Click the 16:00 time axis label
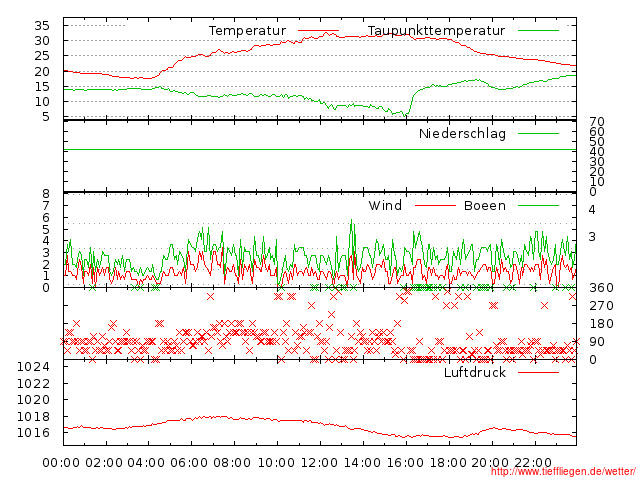Image resolution: width=640 pixels, height=480 pixels. tap(405, 463)
